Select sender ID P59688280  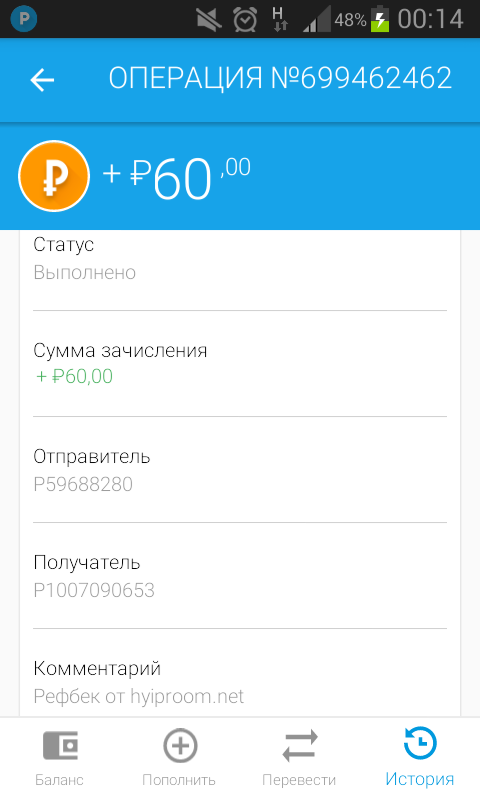pos(83,484)
